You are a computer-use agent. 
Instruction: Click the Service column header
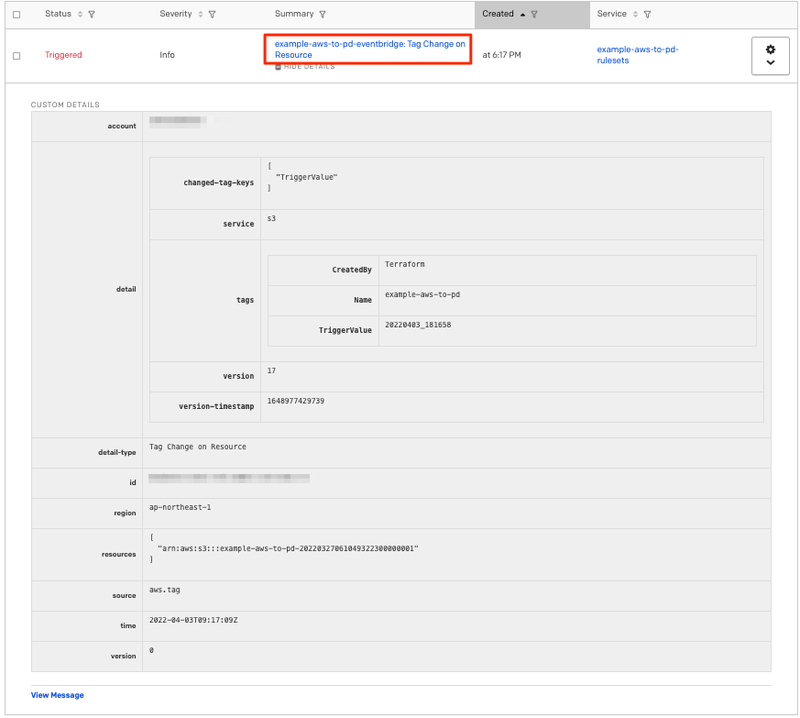click(611, 14)
